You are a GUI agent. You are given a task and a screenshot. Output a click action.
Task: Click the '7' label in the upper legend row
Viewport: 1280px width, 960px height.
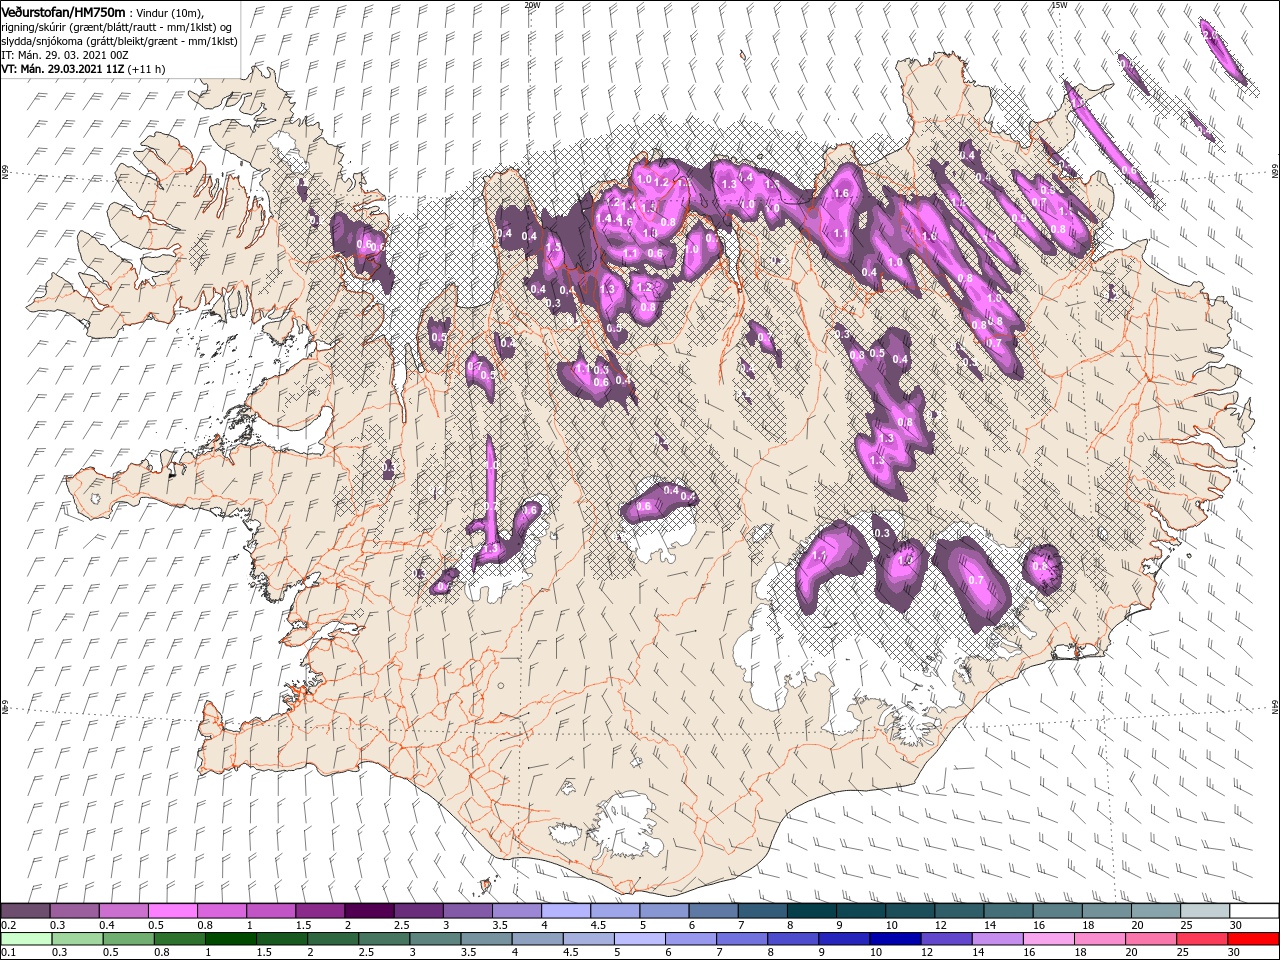[741, 925]
